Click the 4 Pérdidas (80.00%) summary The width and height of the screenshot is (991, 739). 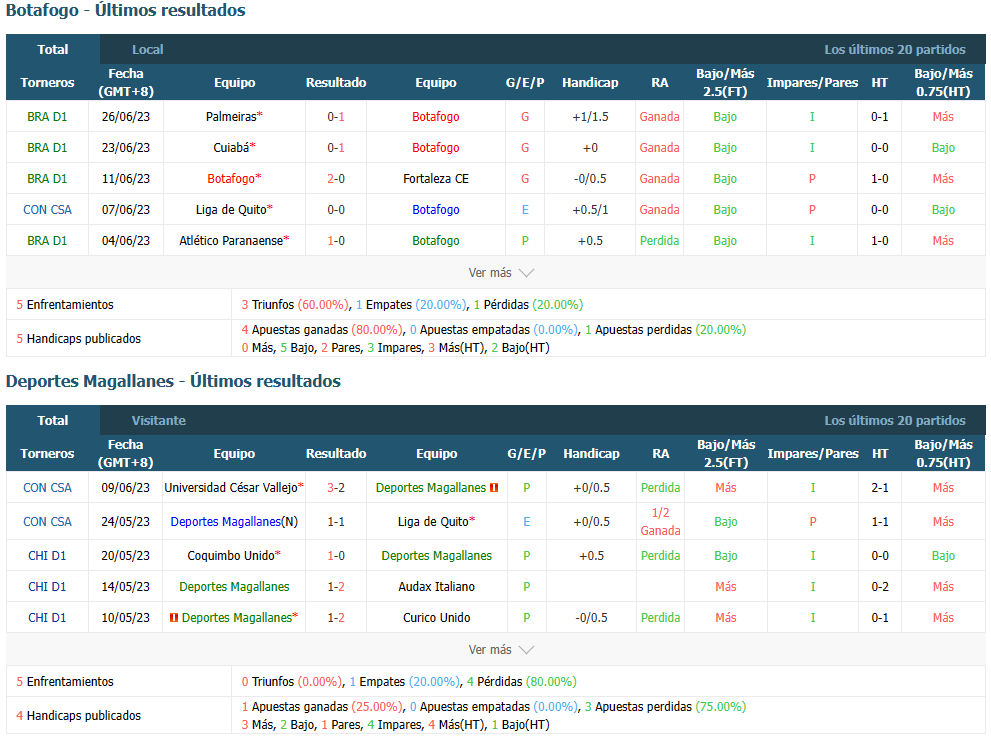pos(521,681)
